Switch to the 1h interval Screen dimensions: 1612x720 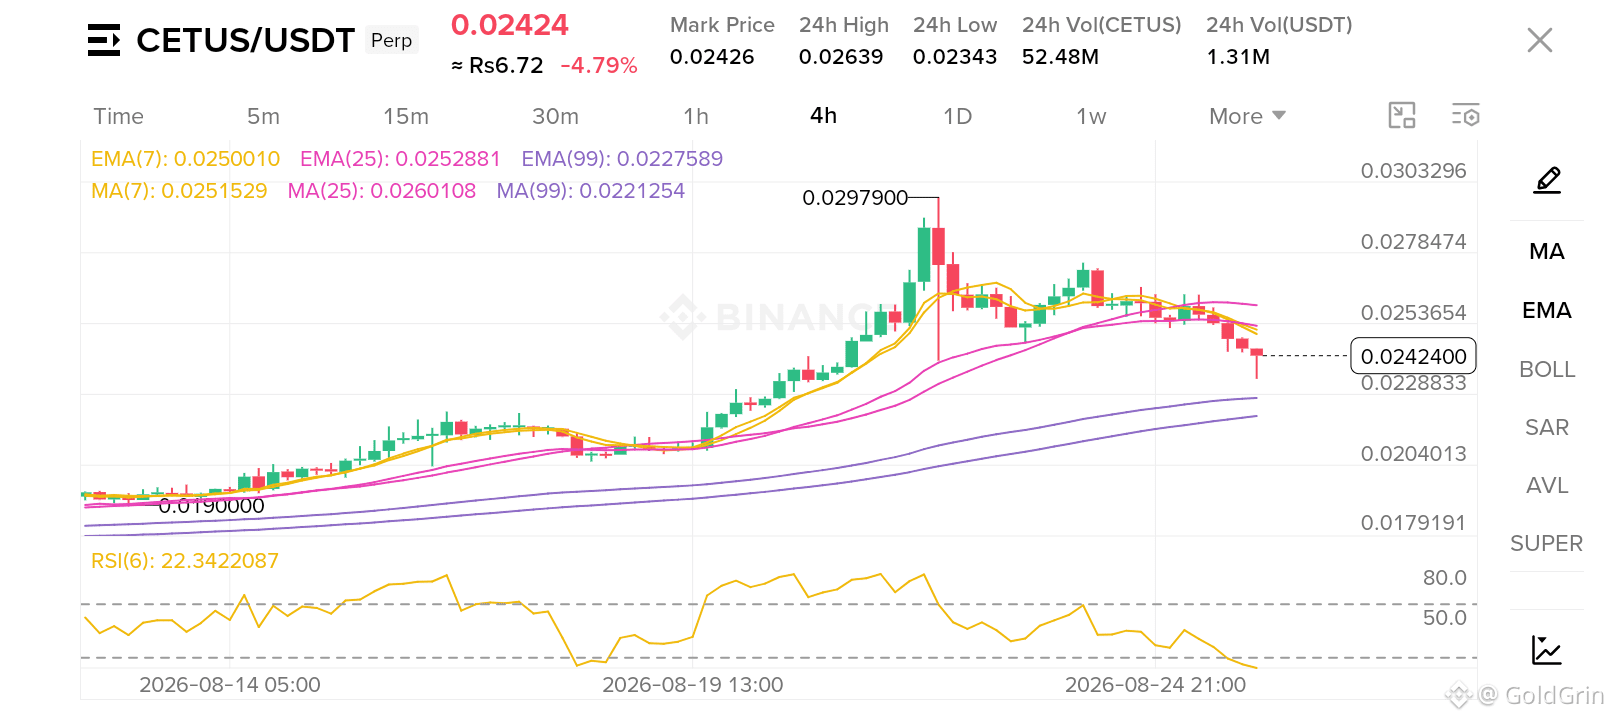pyautogui.click(x=696, y=116)
